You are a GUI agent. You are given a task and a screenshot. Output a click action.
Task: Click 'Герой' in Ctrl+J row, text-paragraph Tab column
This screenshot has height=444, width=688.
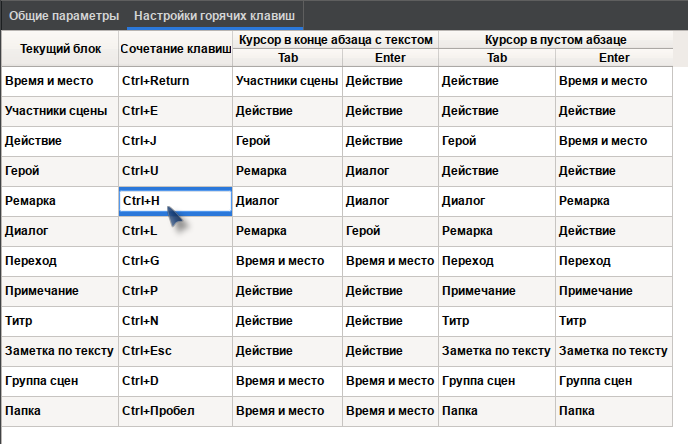[287, 141]
